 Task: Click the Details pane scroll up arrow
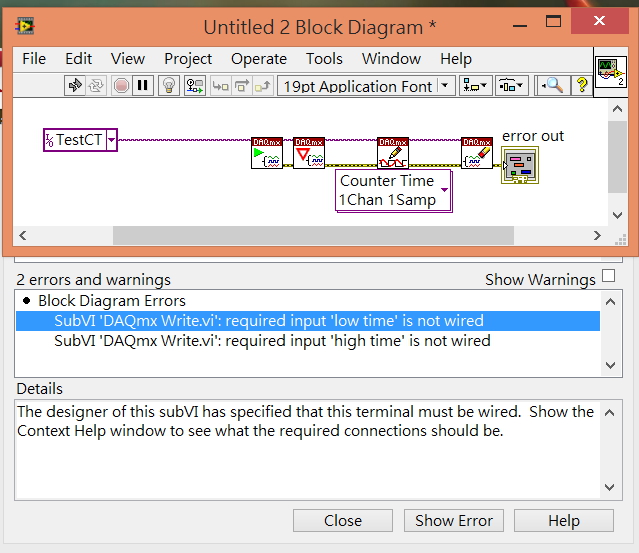[610, 413]
